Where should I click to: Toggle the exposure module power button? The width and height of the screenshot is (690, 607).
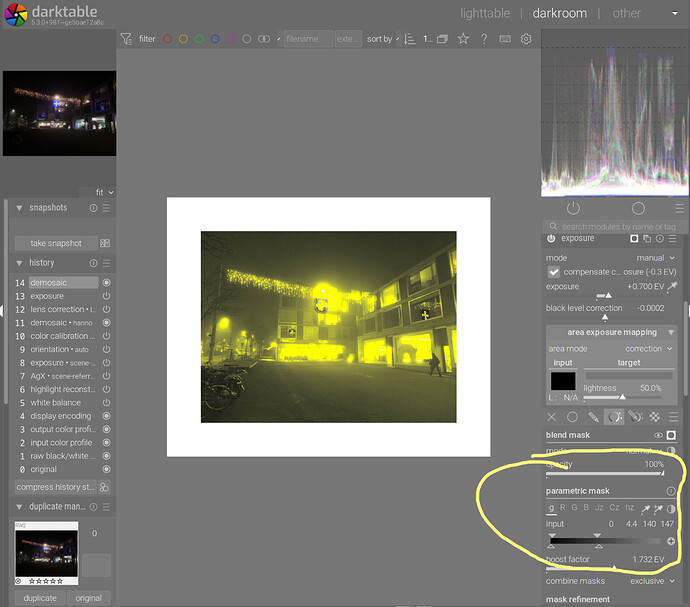(x=552, y=239)
